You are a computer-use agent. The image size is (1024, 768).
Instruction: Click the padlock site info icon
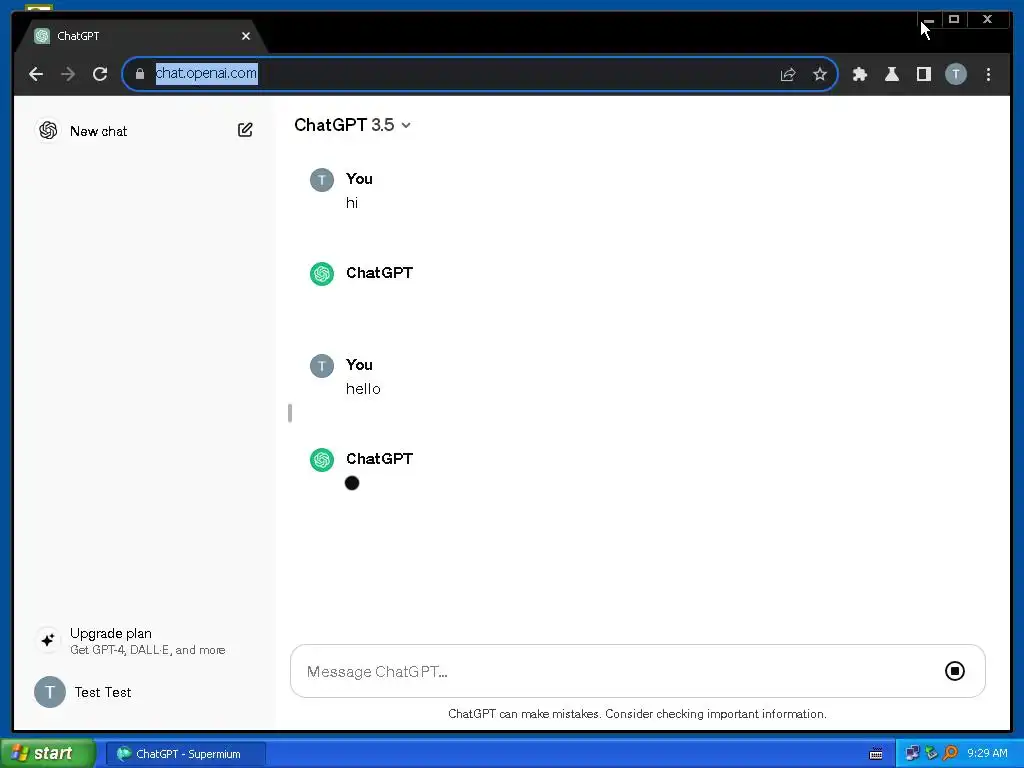coord(140,74)
